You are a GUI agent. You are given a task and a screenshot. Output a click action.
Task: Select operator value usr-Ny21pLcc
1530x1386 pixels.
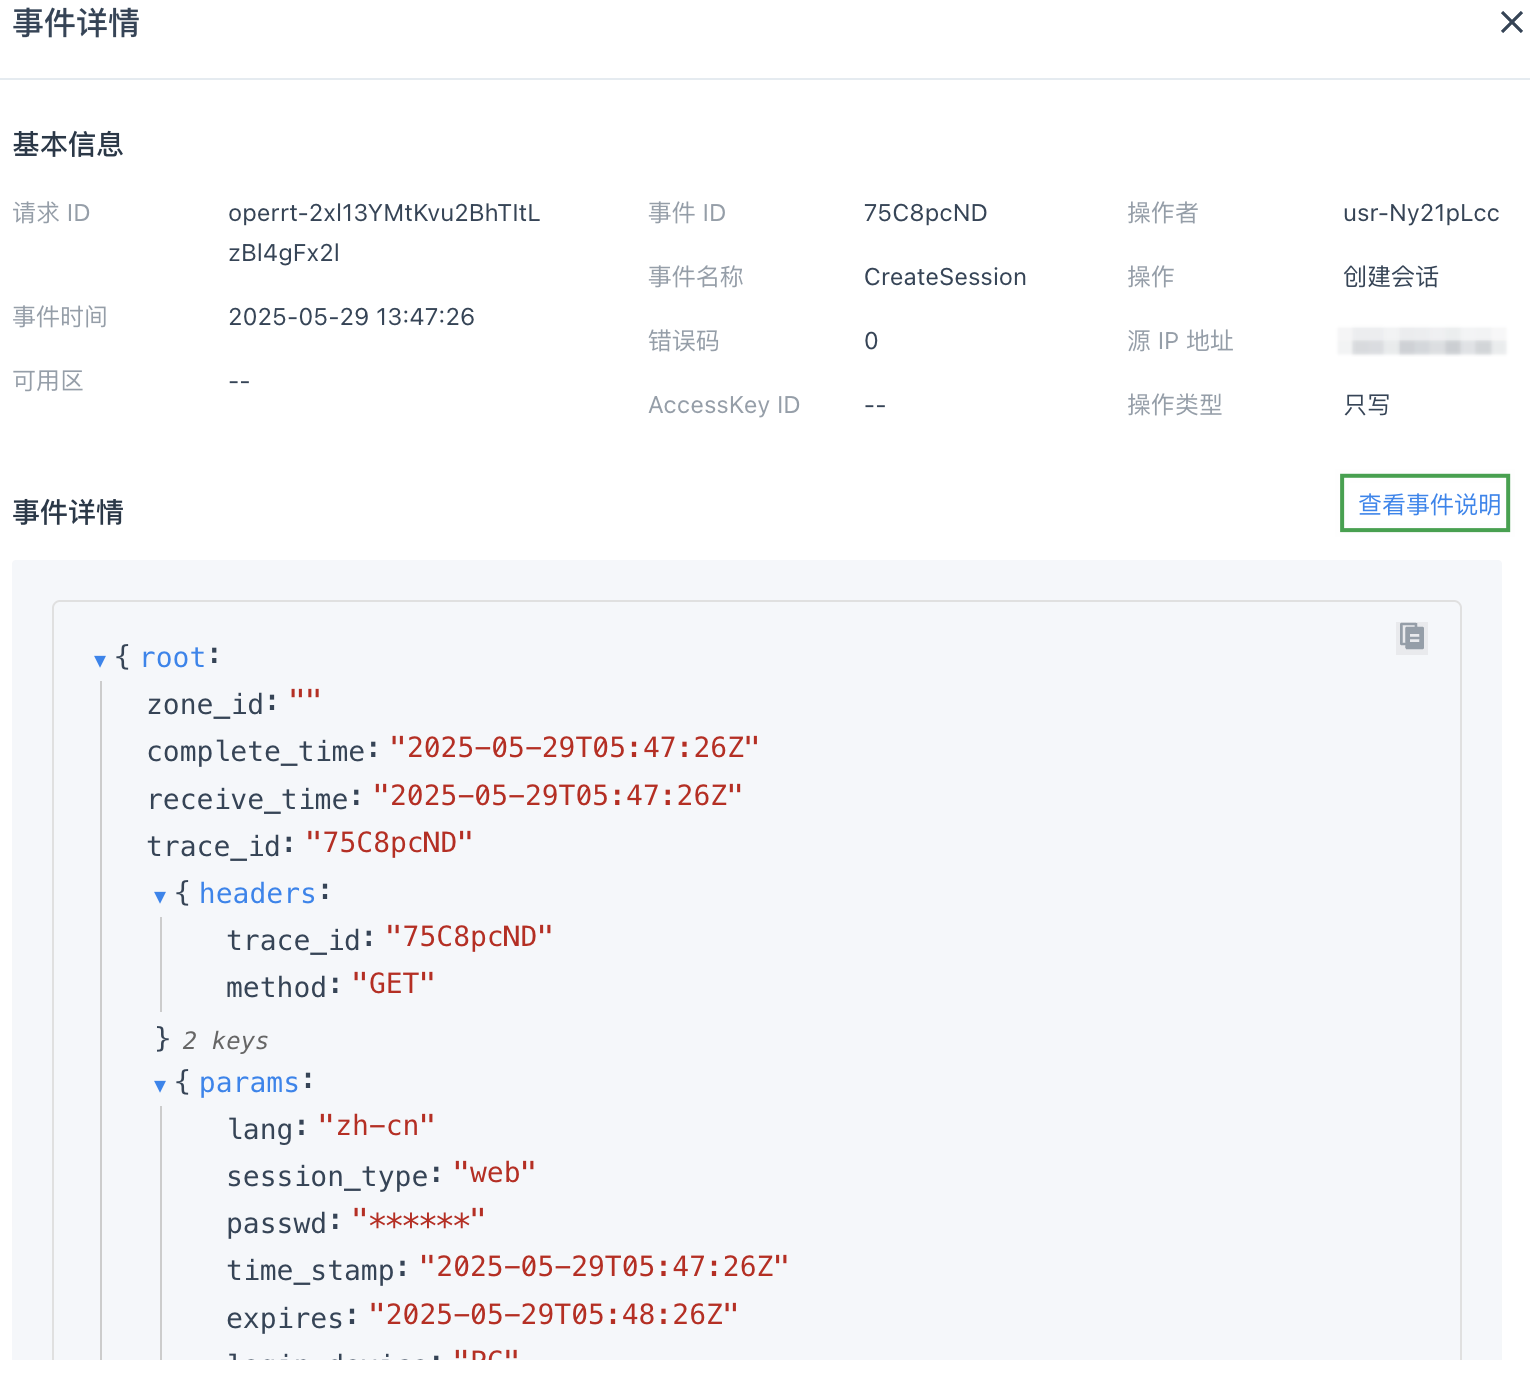[x=1421, y=213]
